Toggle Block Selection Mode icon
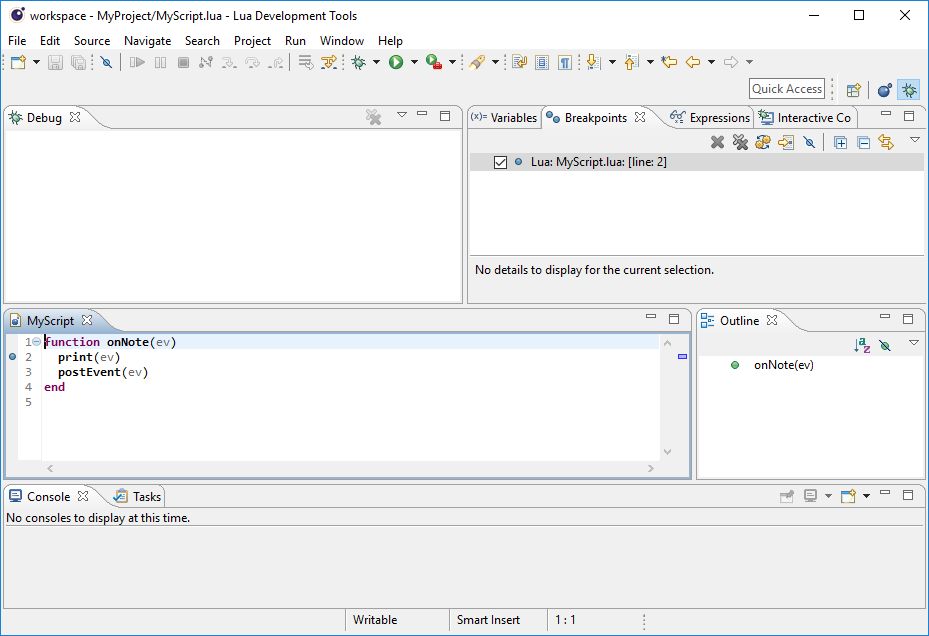This screenshot has width=929, height=636. 542,62
